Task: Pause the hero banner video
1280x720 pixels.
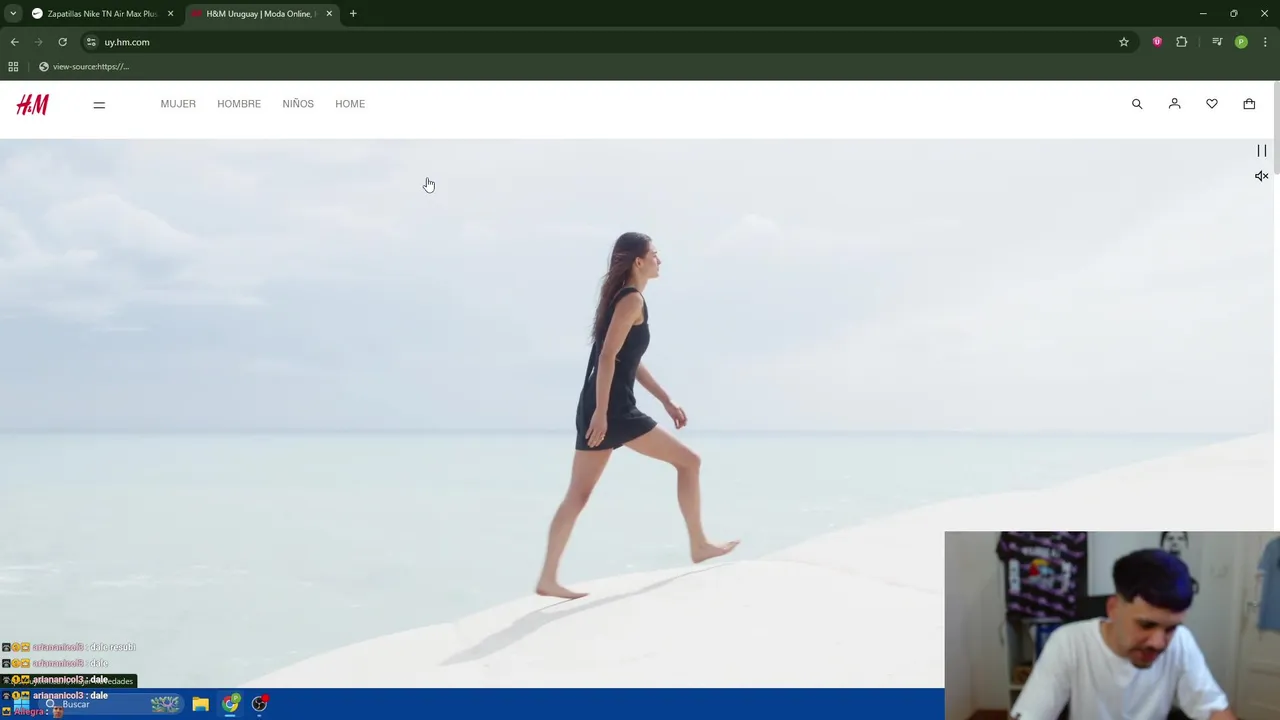Action: pos(1262,151)
